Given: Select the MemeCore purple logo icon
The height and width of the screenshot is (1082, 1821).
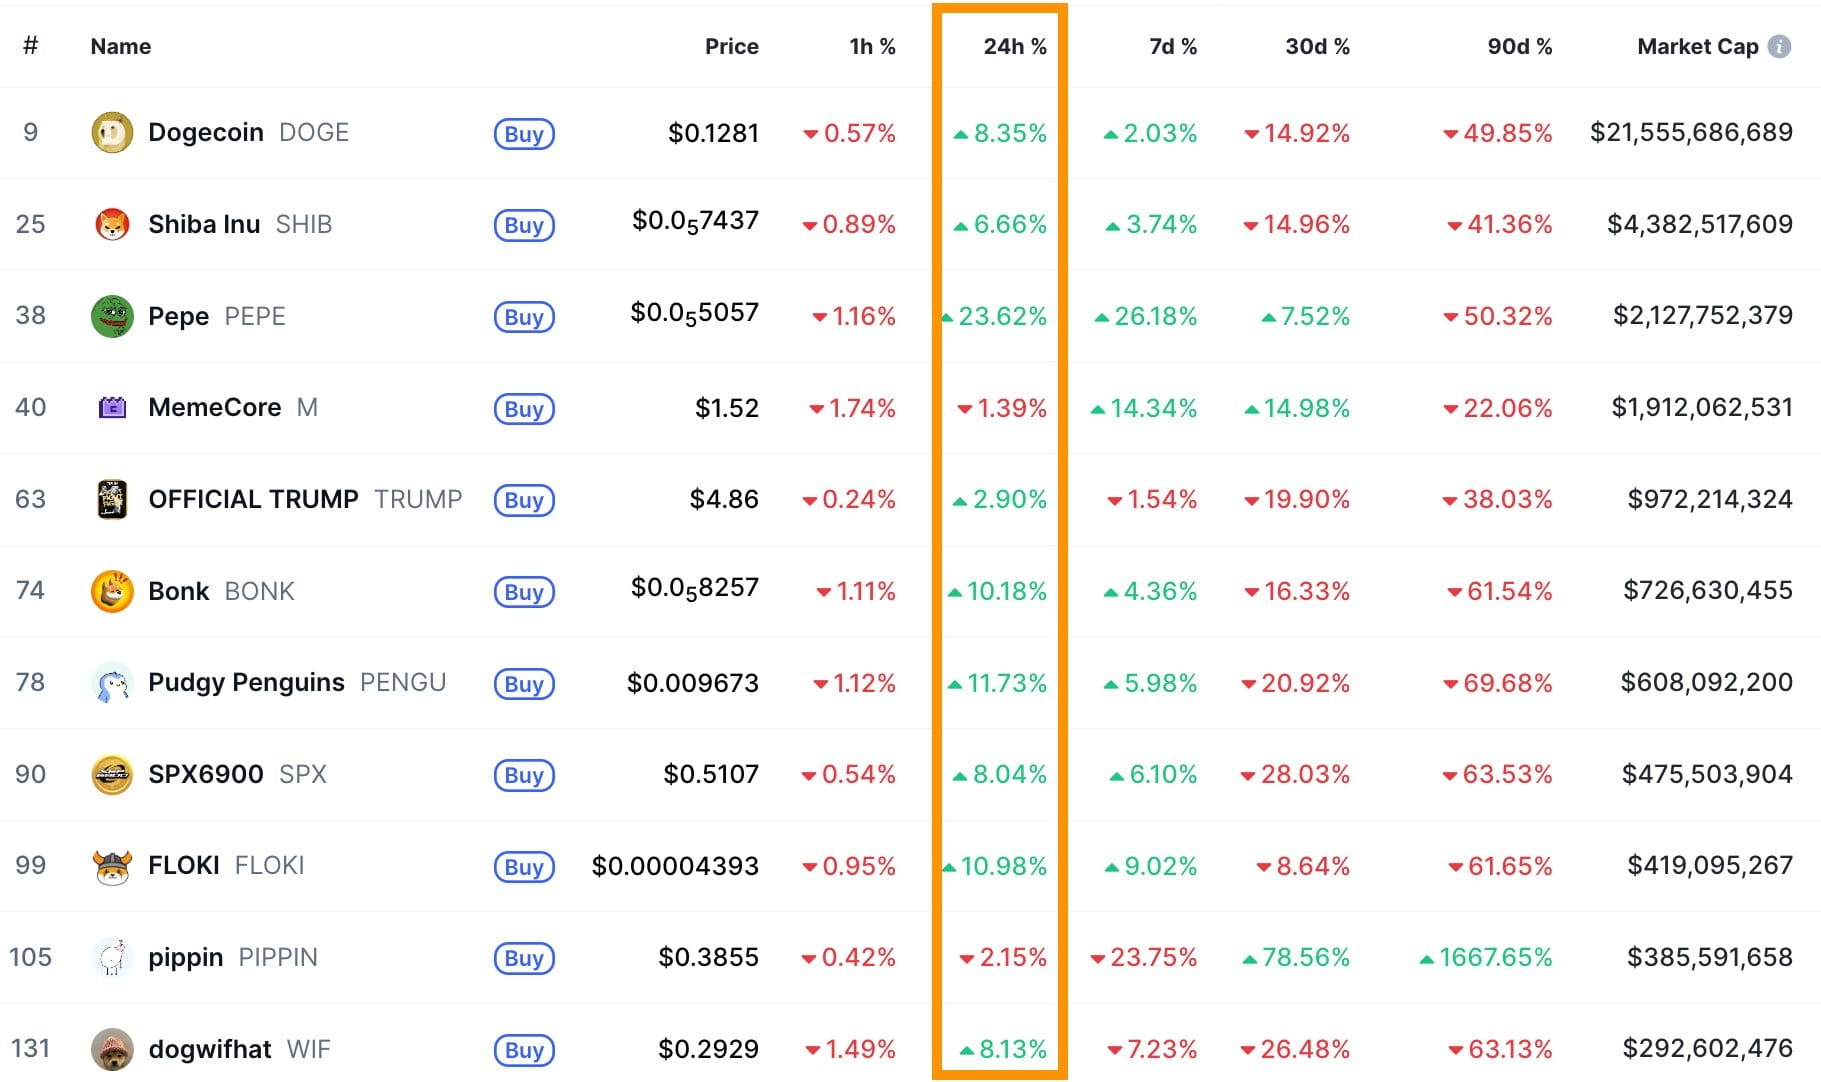Looking at the screenshot, I should pyautogui.click(x=112, y=408).
